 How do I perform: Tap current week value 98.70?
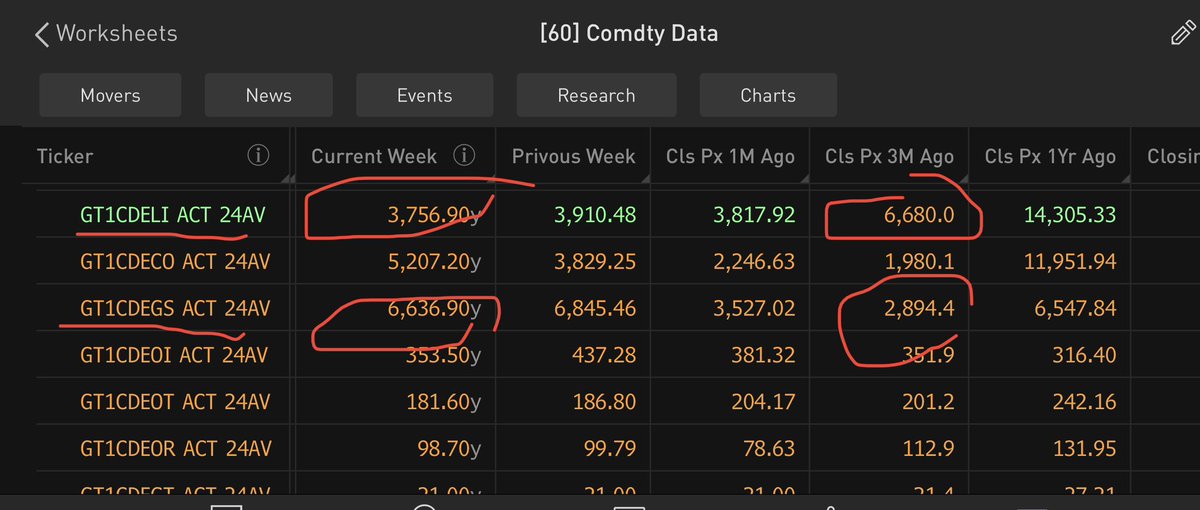450,450
